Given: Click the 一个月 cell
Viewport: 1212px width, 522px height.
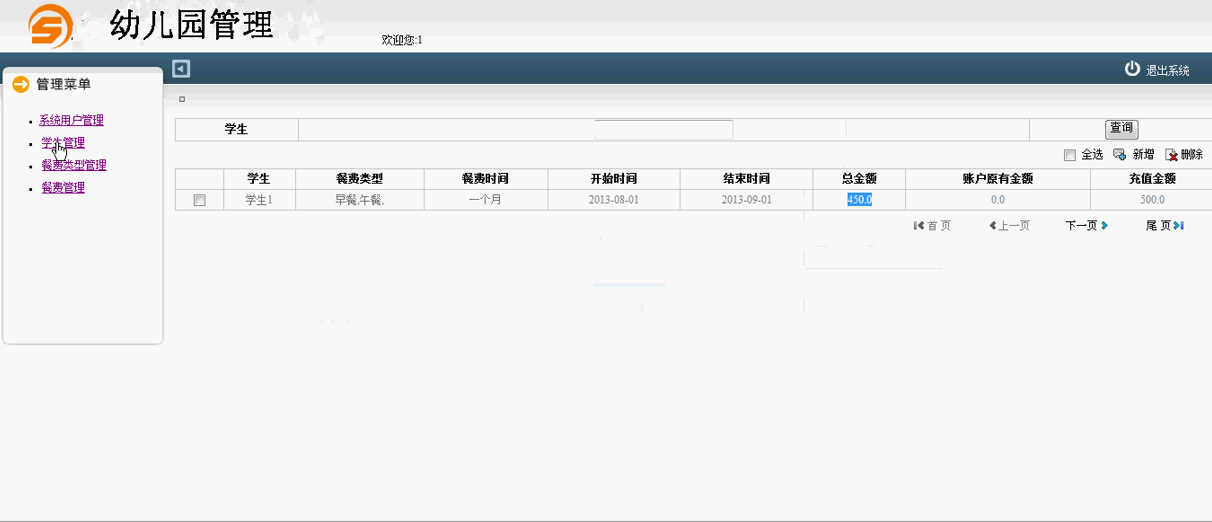Looking at the screenshot, I should coord(485,200).
